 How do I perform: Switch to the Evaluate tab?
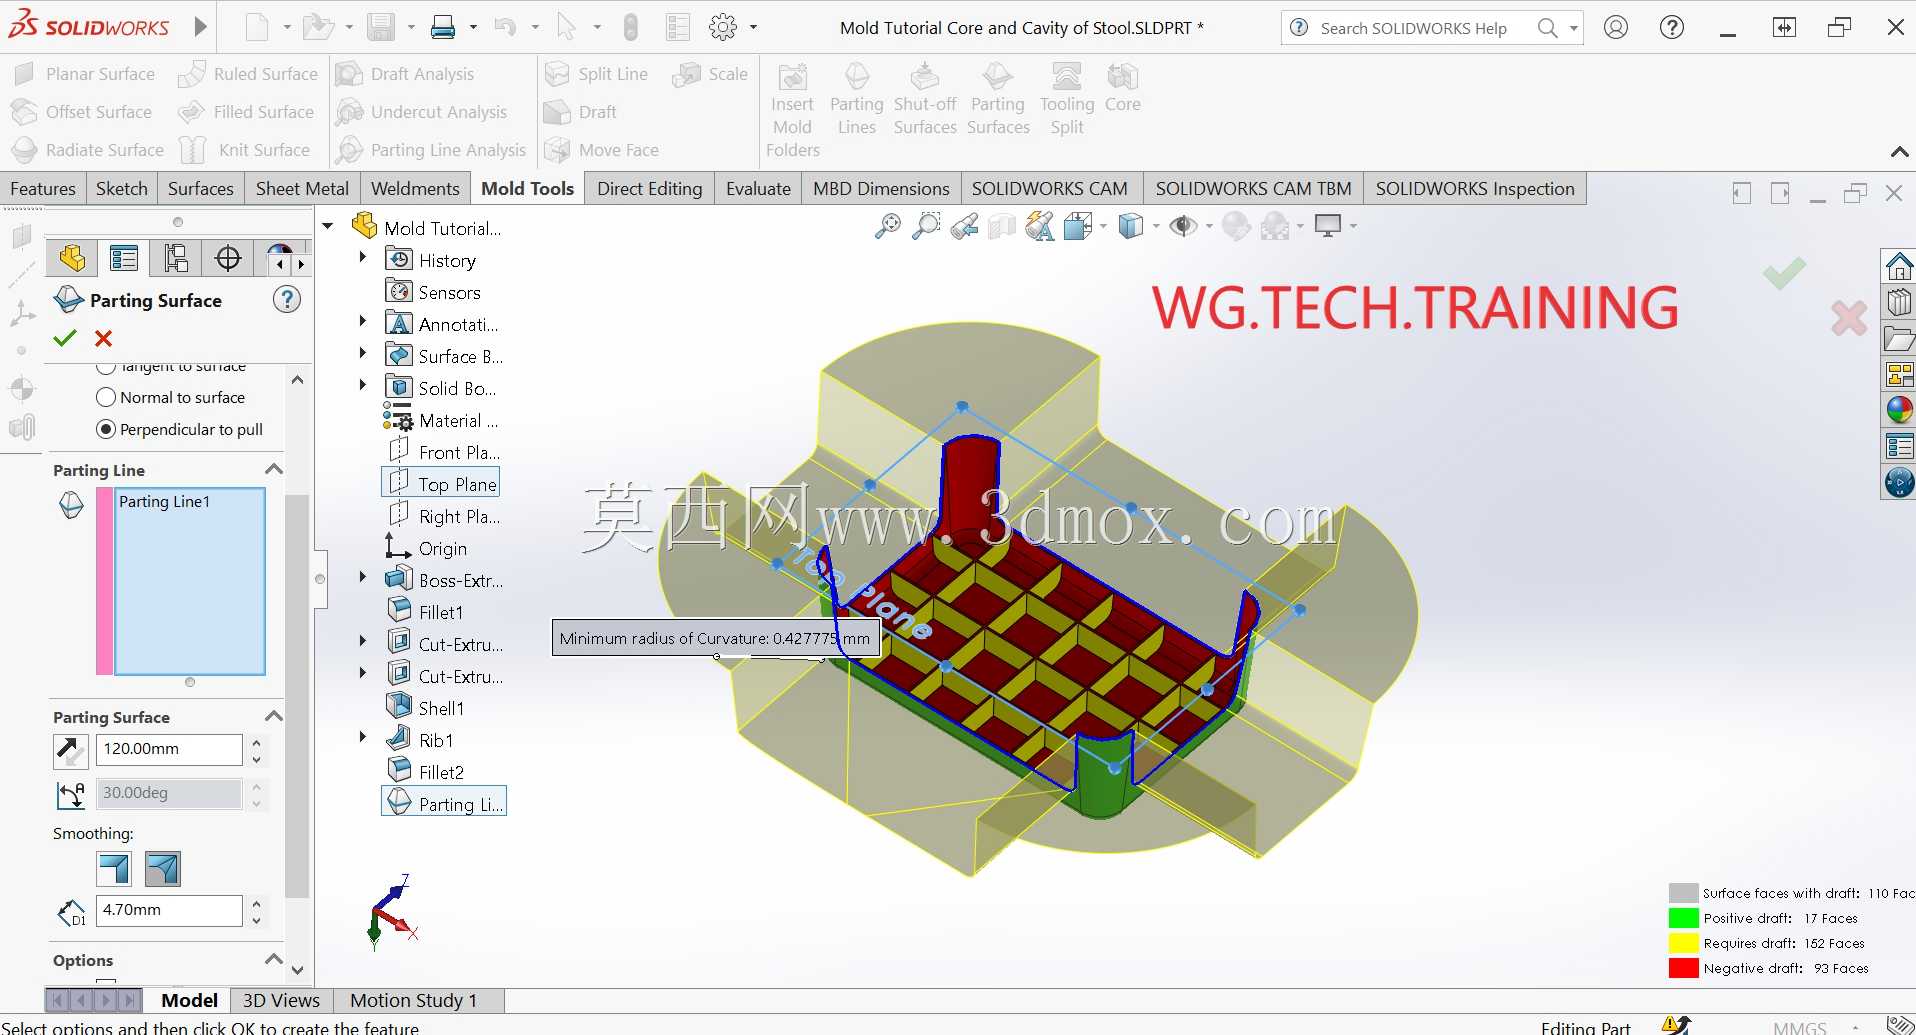(x=758, y=189)
